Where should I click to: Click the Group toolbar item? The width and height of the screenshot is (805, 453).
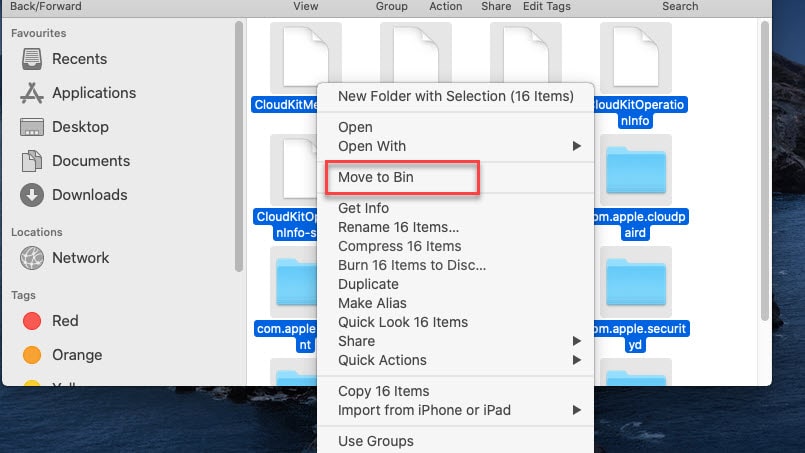tap(392, 6)
